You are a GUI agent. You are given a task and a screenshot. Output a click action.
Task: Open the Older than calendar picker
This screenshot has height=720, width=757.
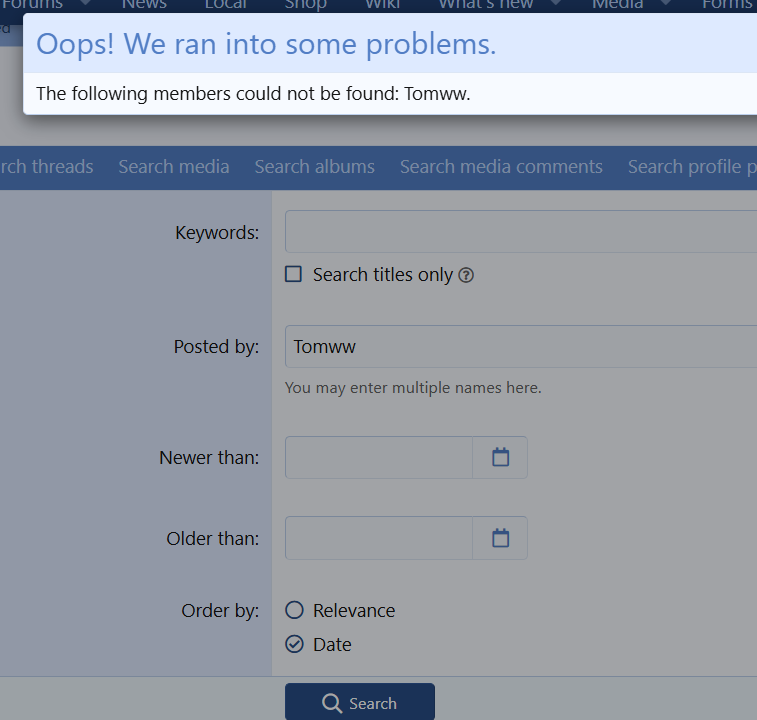click(500, 538)
